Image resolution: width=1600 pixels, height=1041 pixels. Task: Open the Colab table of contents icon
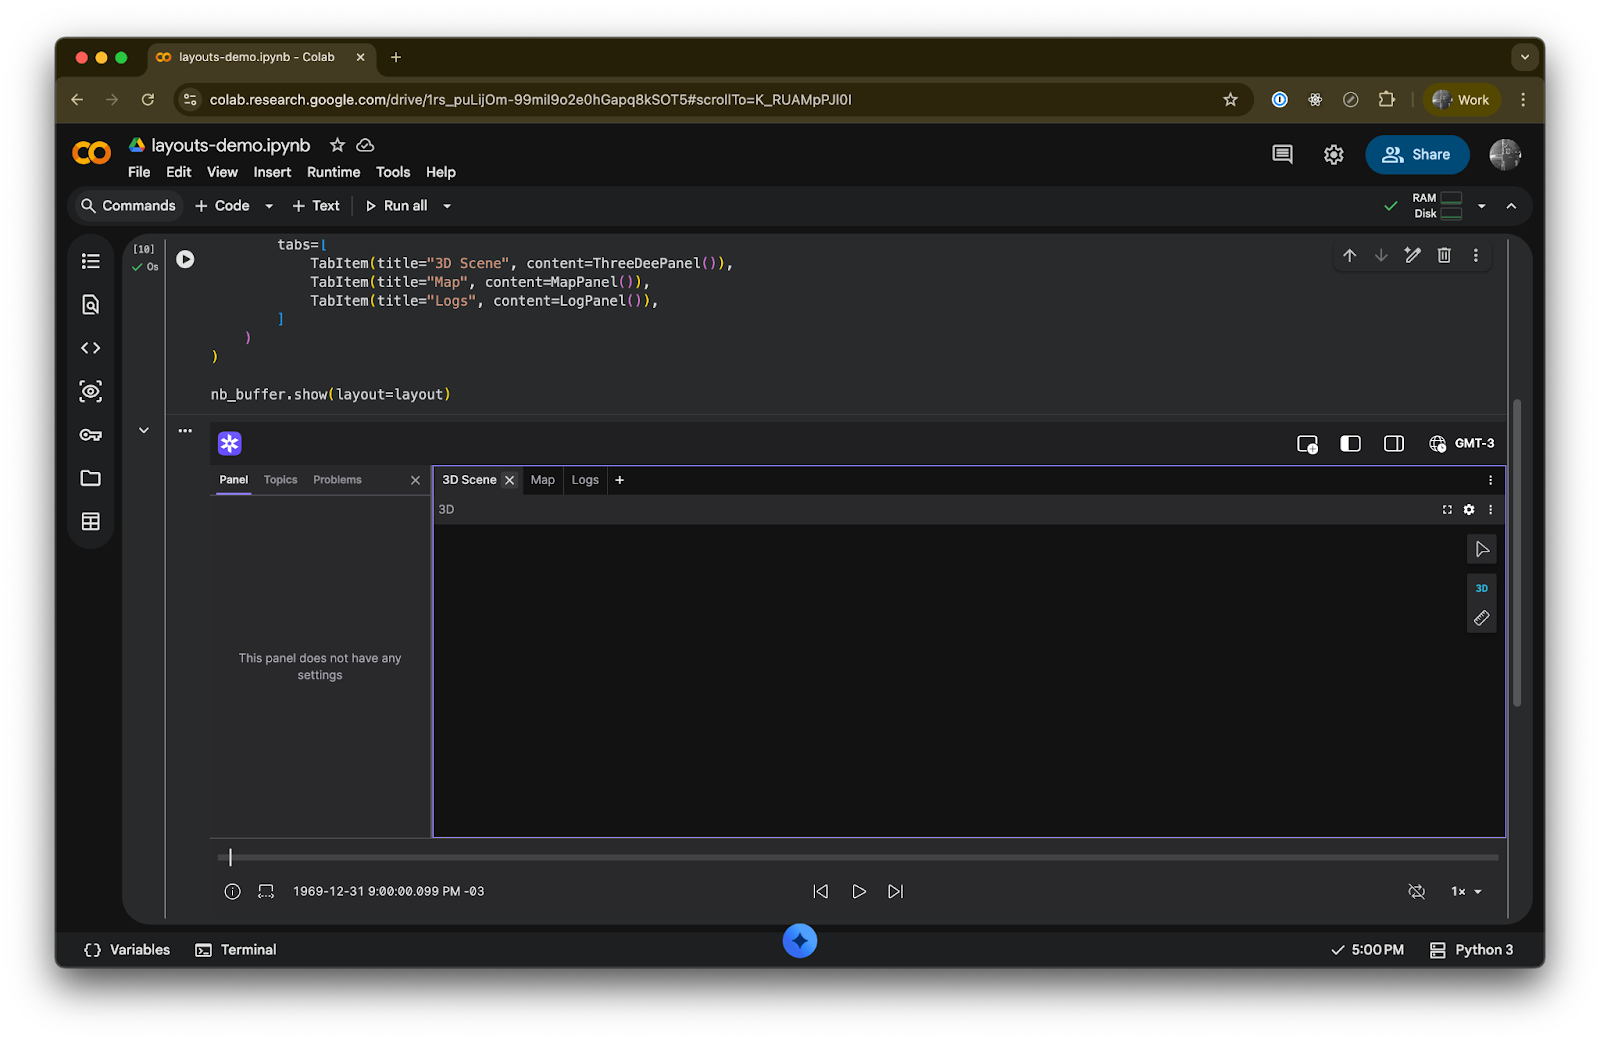[91, 261]
